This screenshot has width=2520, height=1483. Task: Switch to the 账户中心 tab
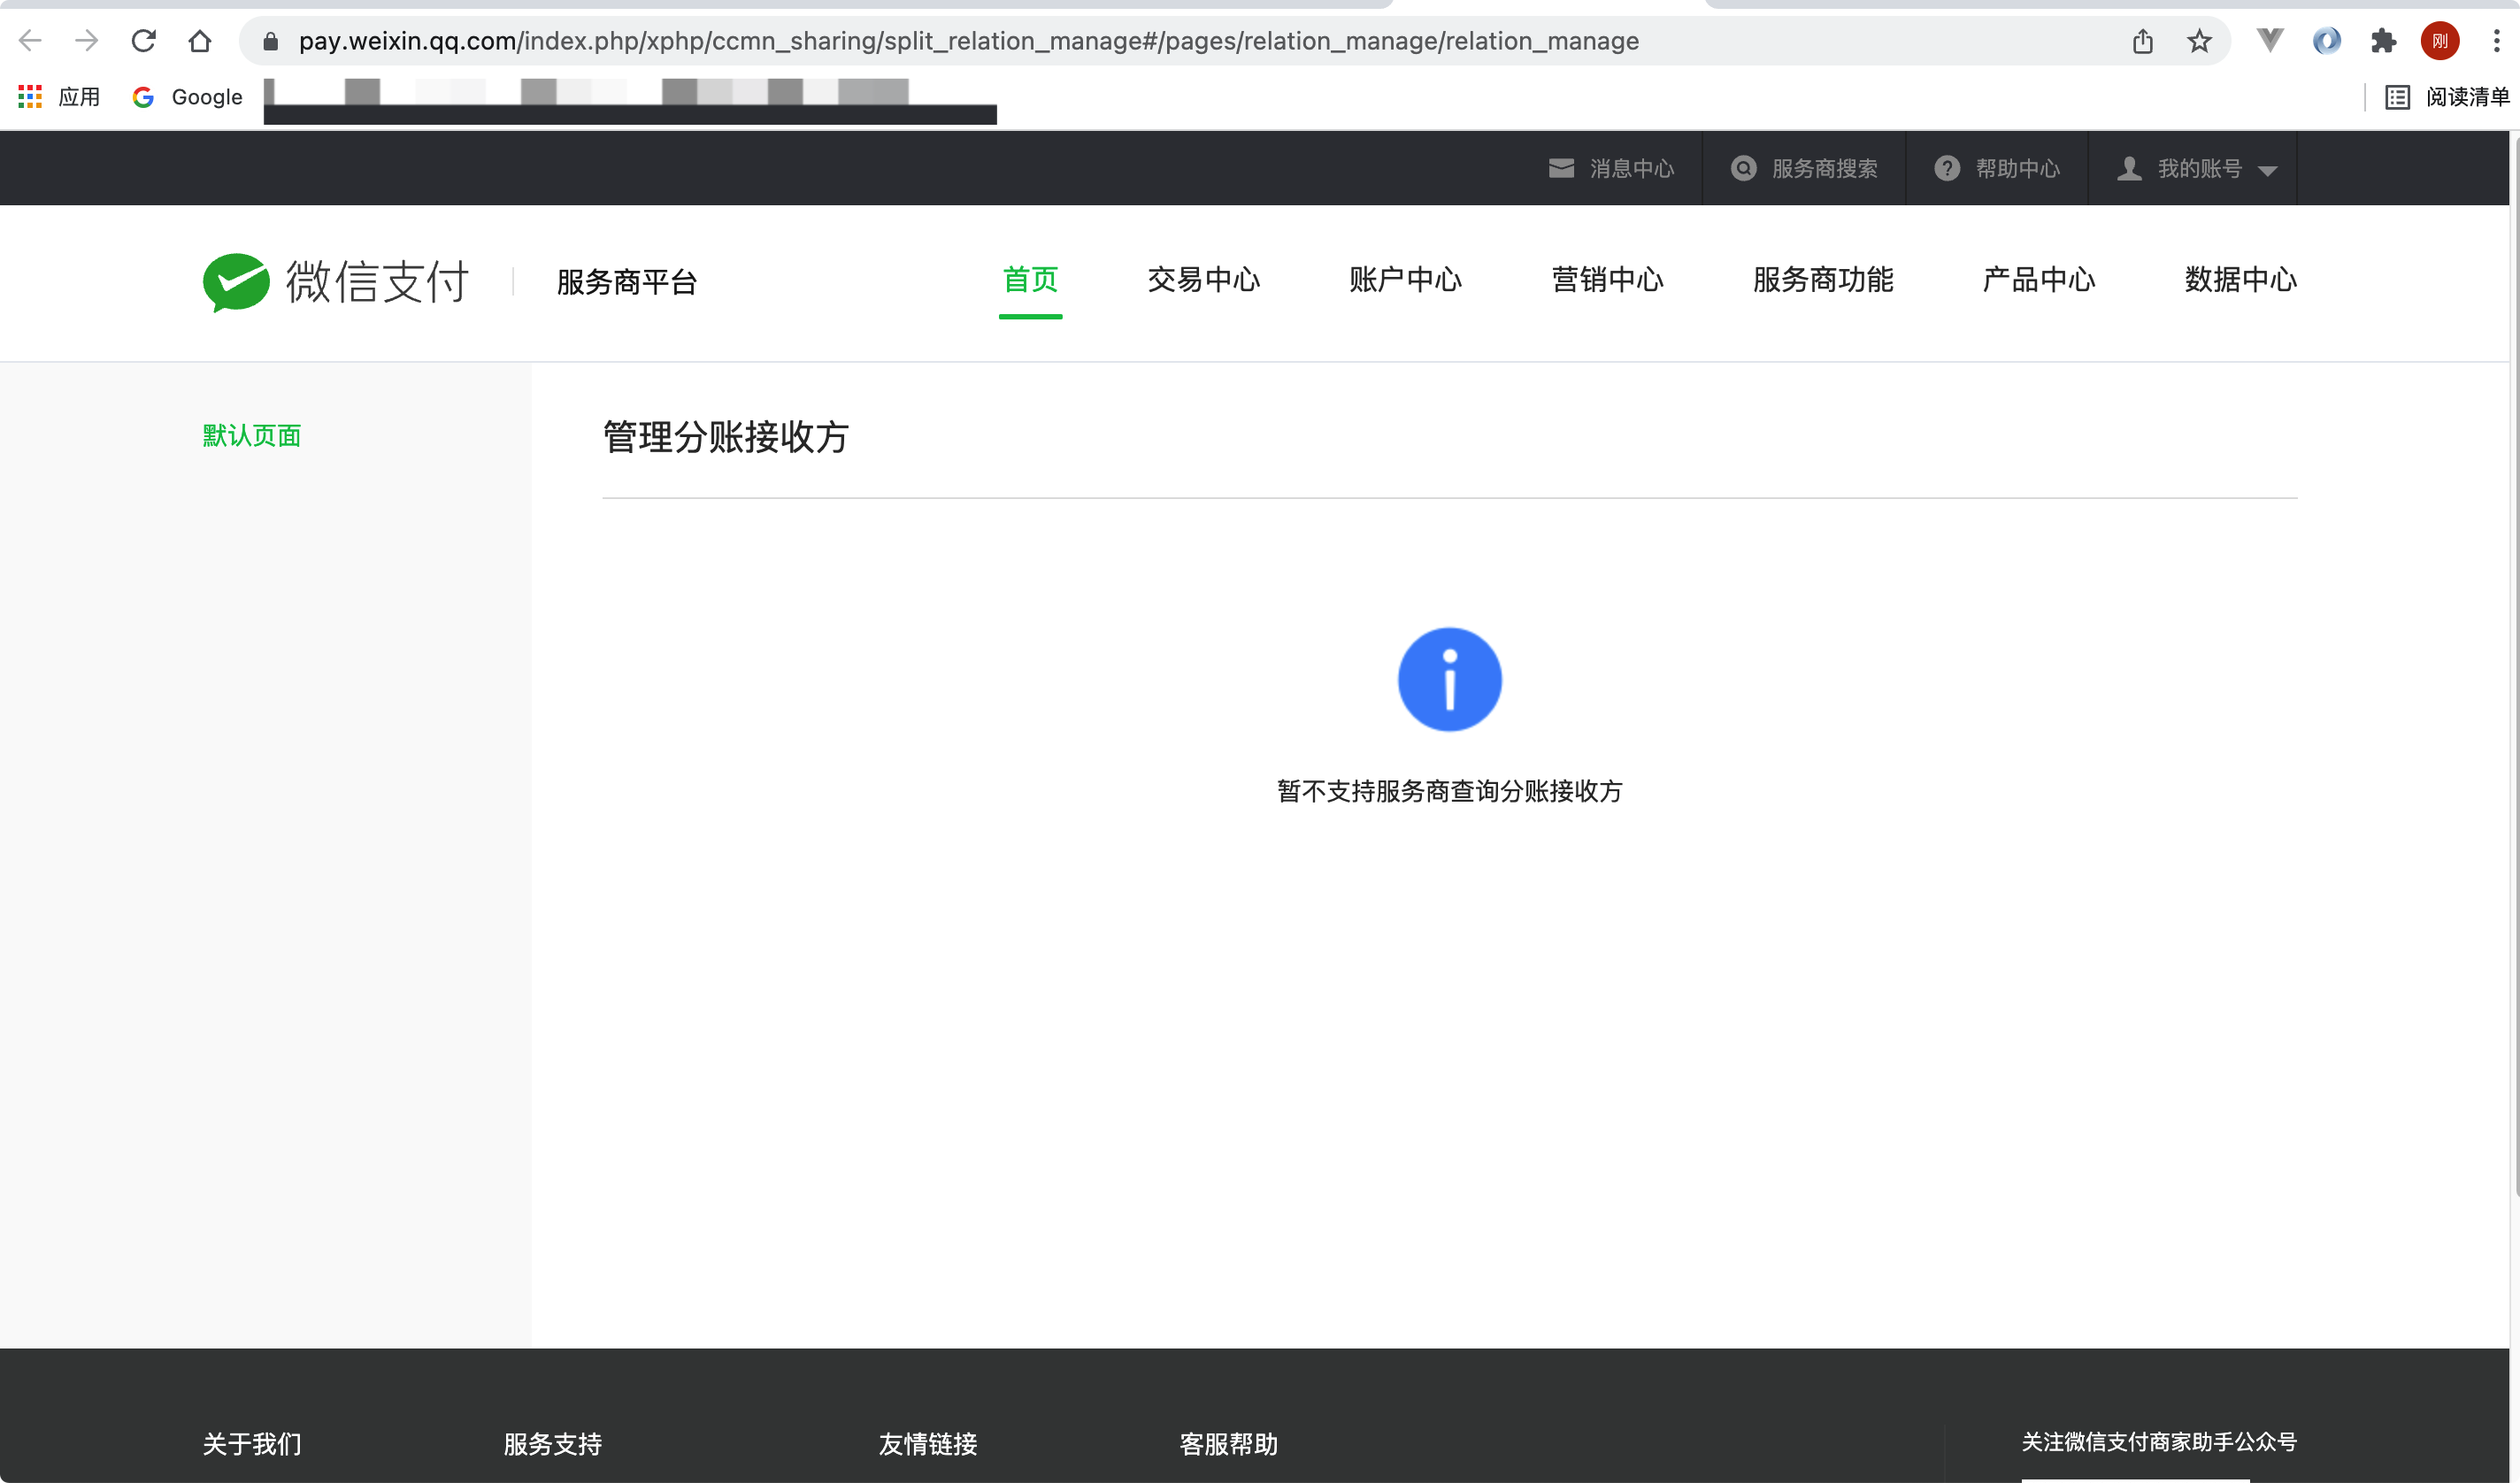(1405, 280)
